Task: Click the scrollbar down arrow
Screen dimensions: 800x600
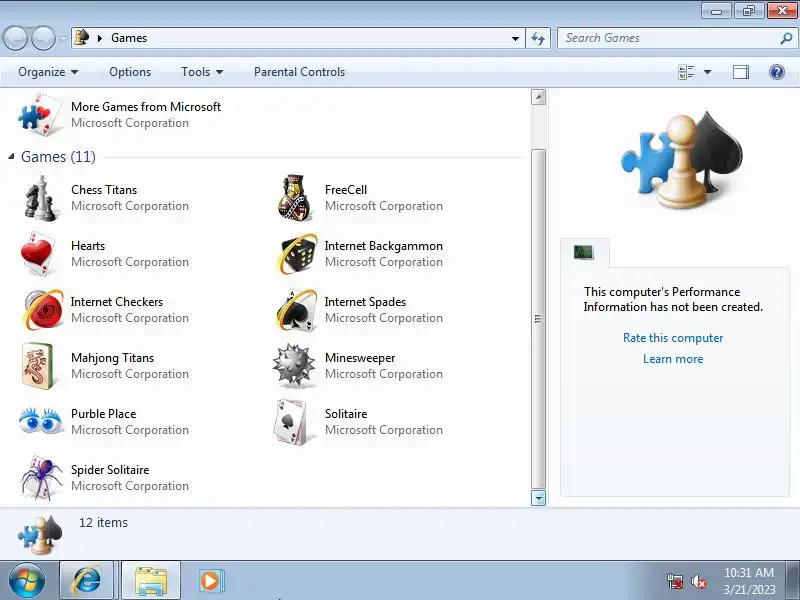Action: point(538,498)
